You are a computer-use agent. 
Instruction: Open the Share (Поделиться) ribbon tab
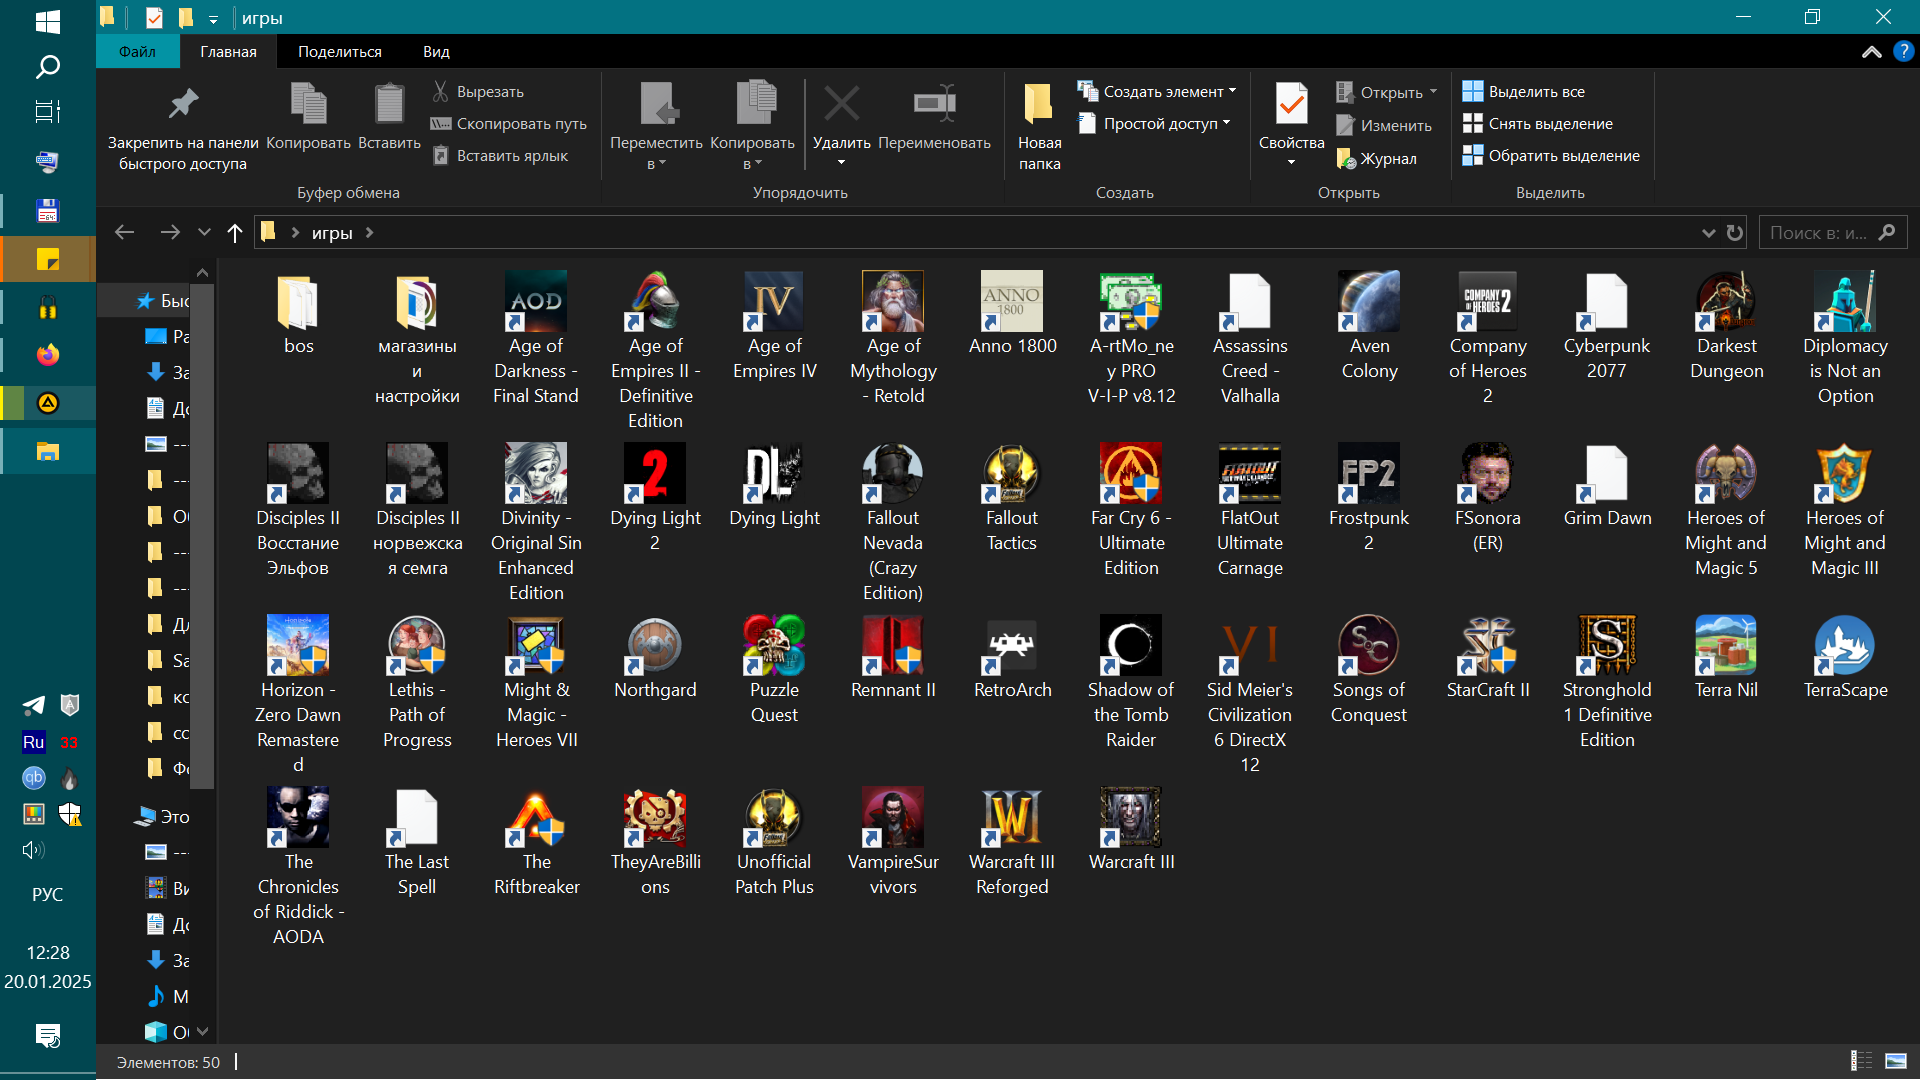pyautogui.click(x=339, y=52)
